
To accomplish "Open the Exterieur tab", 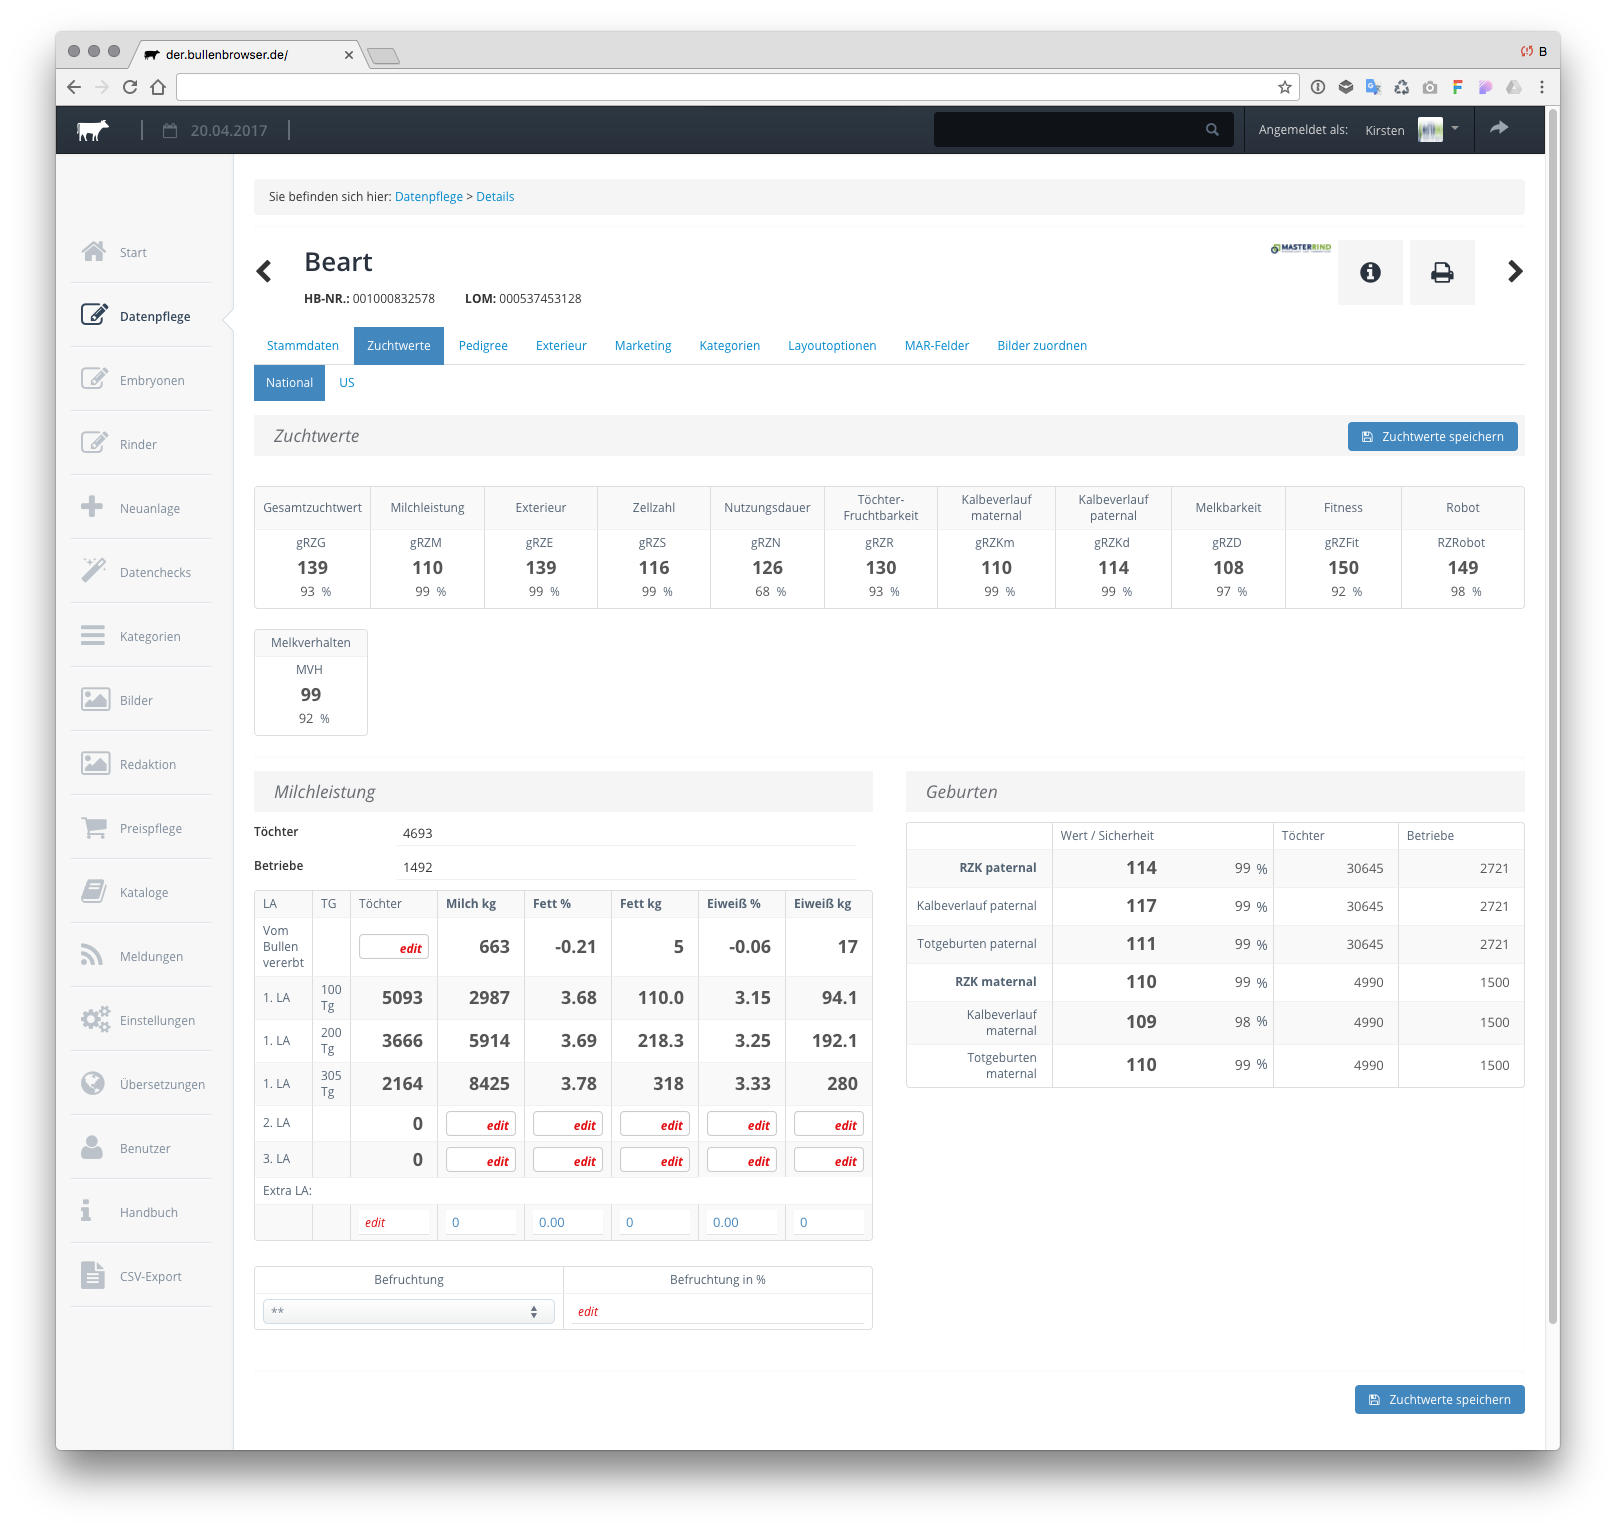I will tap(561, 346).
